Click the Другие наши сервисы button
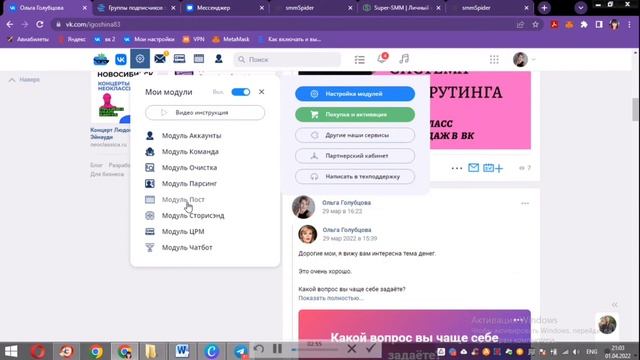 tap(355, 135)
